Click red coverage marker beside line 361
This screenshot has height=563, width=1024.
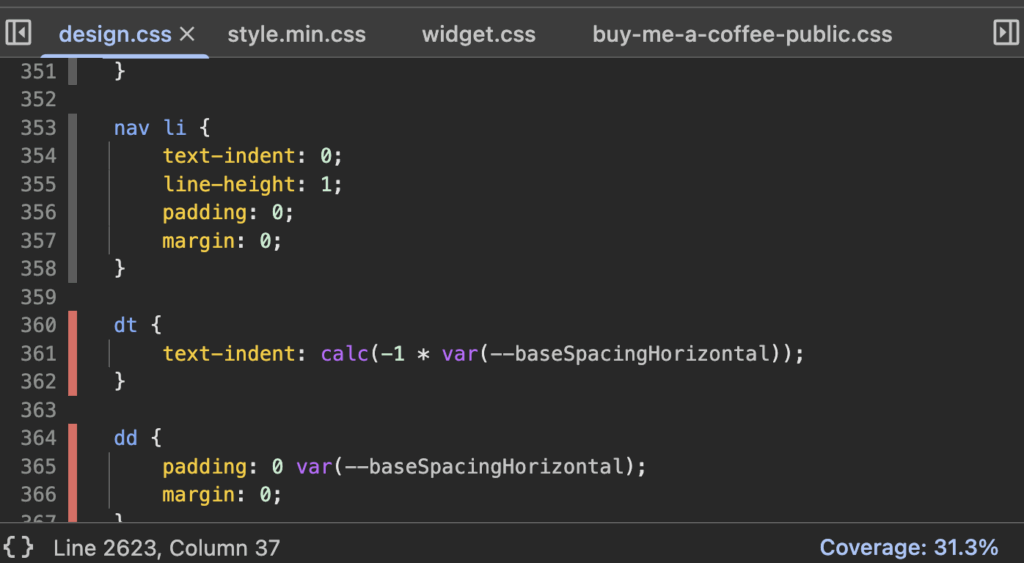coord(72,353)
